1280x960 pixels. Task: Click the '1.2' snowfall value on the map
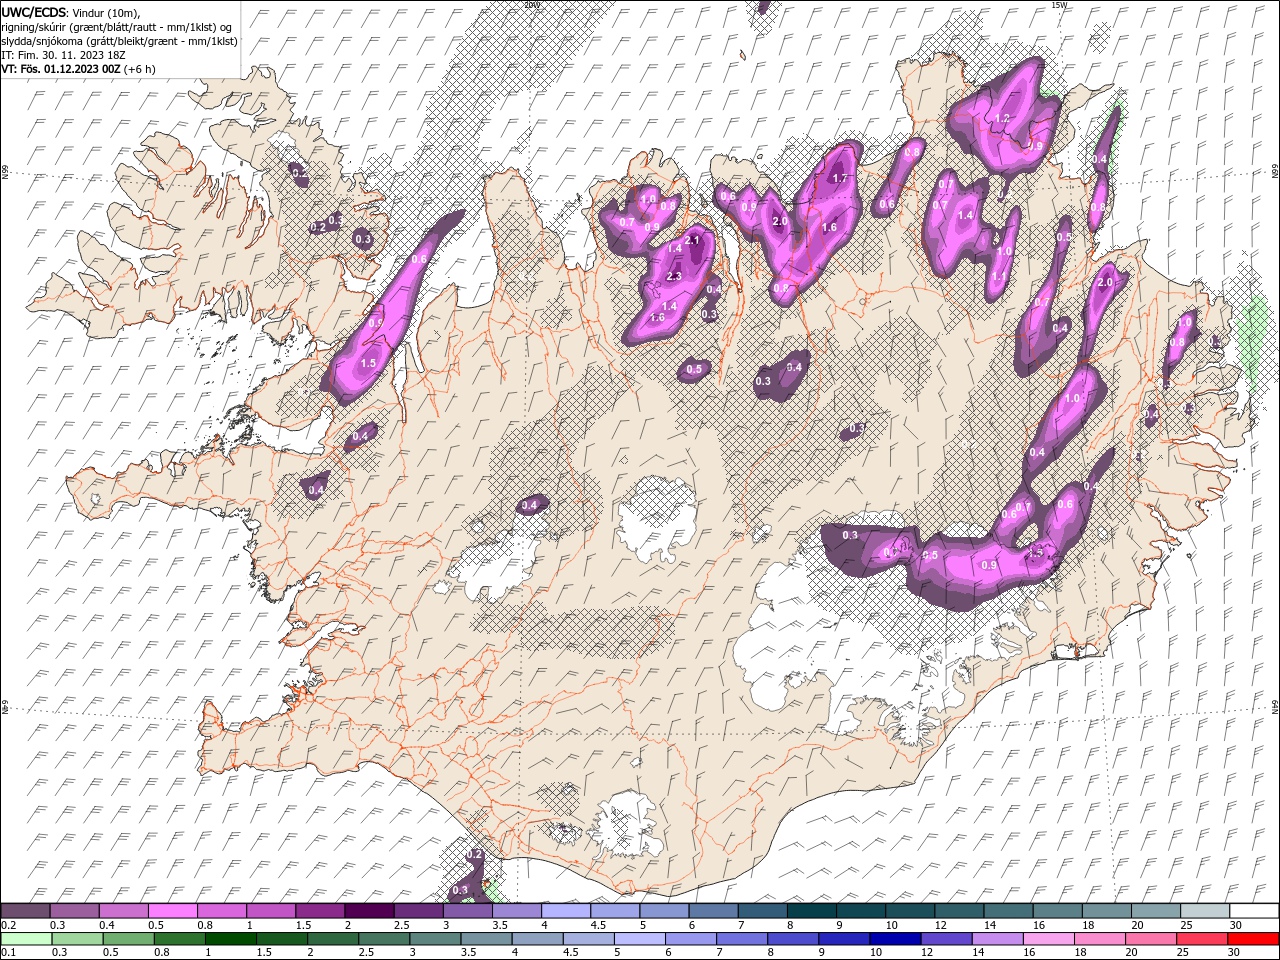pyautogui.click(x=1004, y=118)
